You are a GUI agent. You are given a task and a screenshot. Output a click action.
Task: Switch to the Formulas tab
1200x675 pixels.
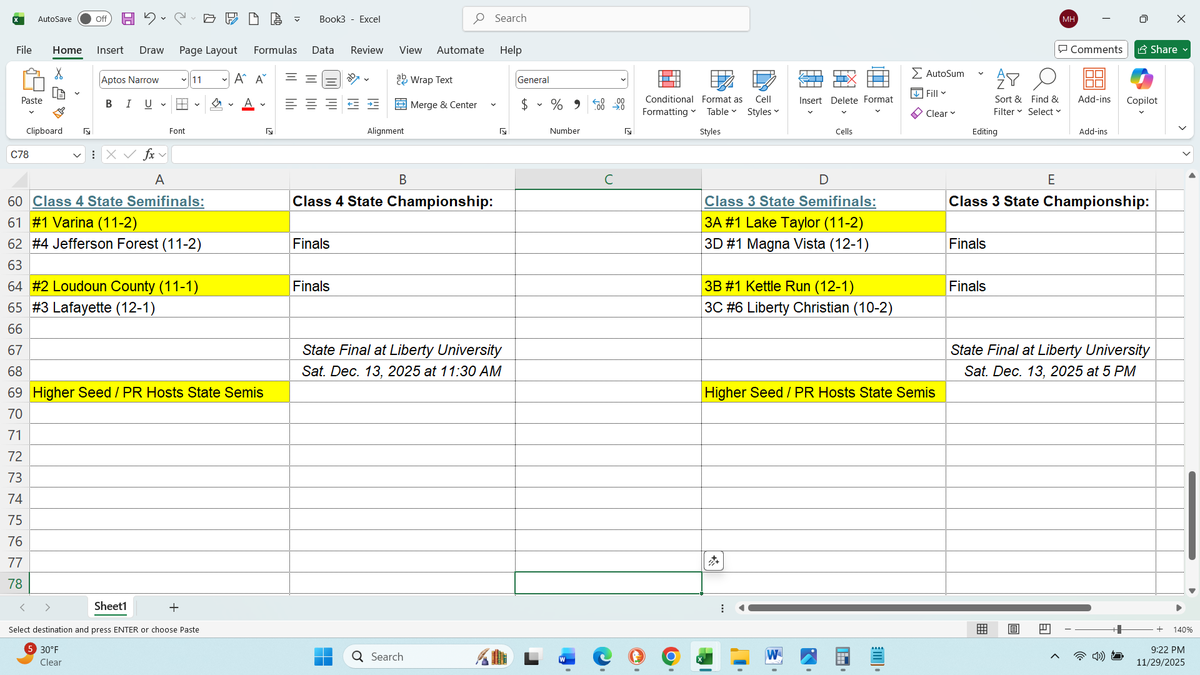[275, 50]
